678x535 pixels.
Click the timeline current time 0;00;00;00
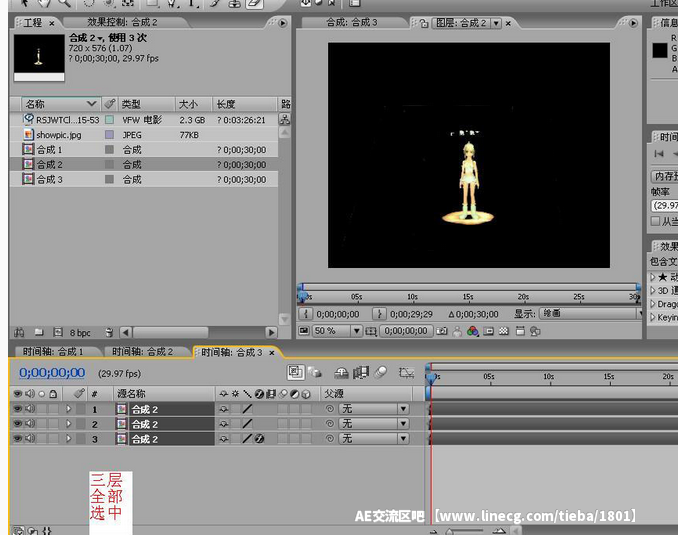[x=52, y=373]
